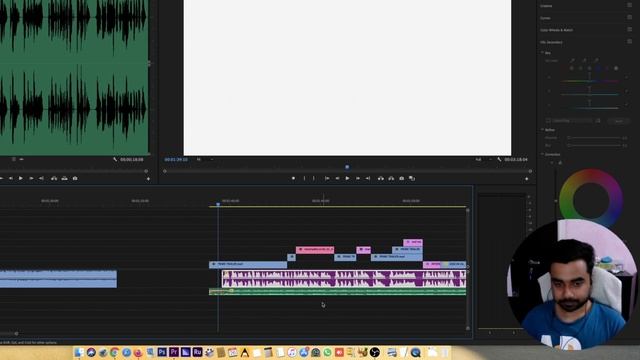Toggle the HSL Secondary checkbox
Screen dimensions: 640x360
click(x=630, y=42)
